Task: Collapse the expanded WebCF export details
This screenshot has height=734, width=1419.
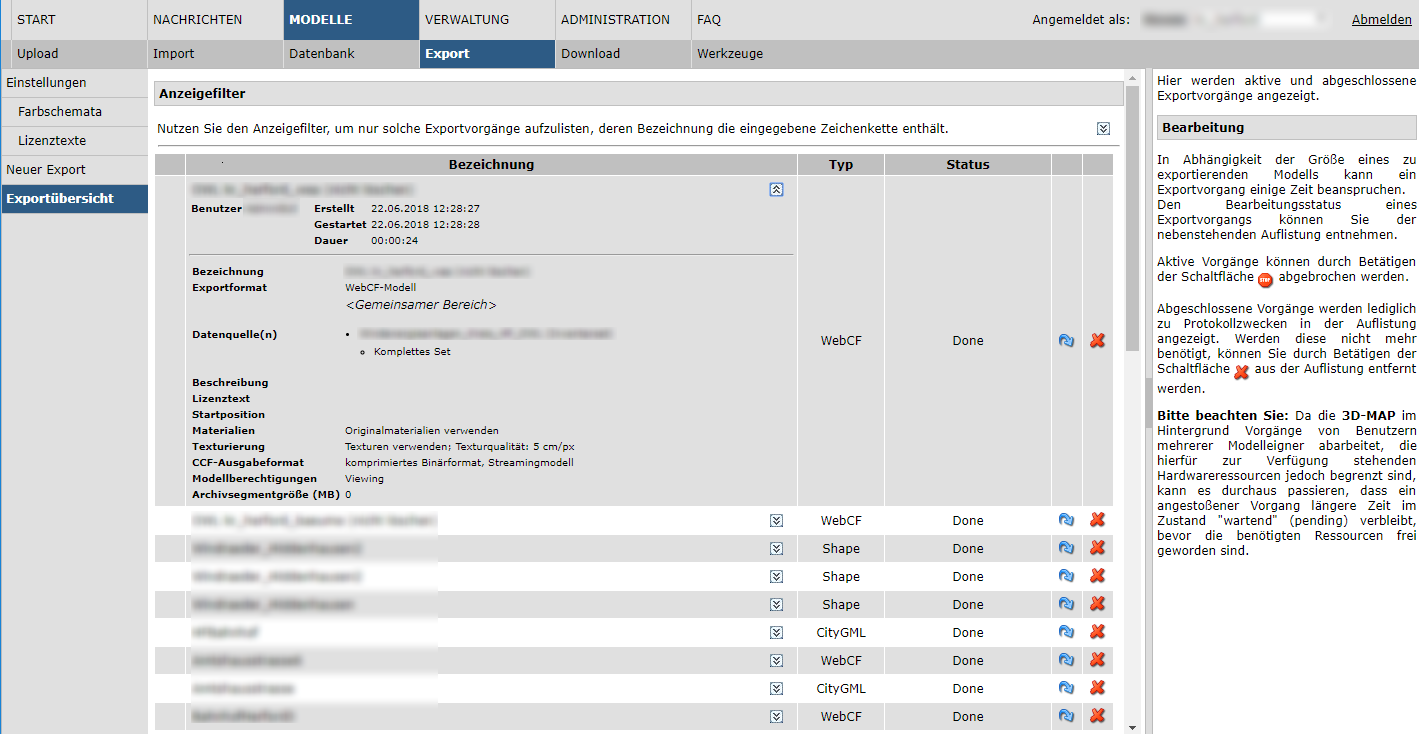Action: [x=777, y=189]
